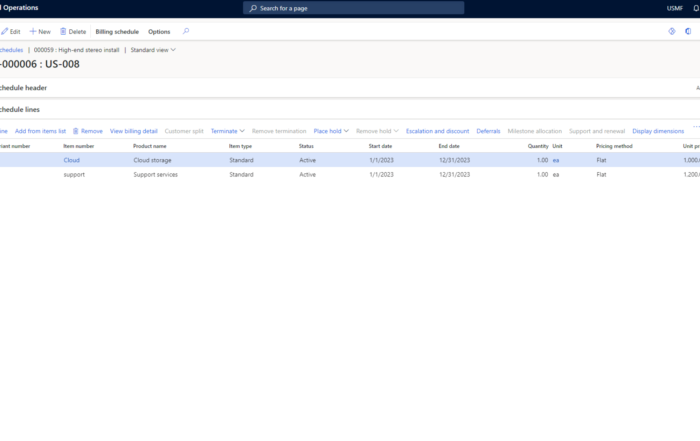Click the Search for a page box
Screen dimensions: 700x441
[353, 8]
